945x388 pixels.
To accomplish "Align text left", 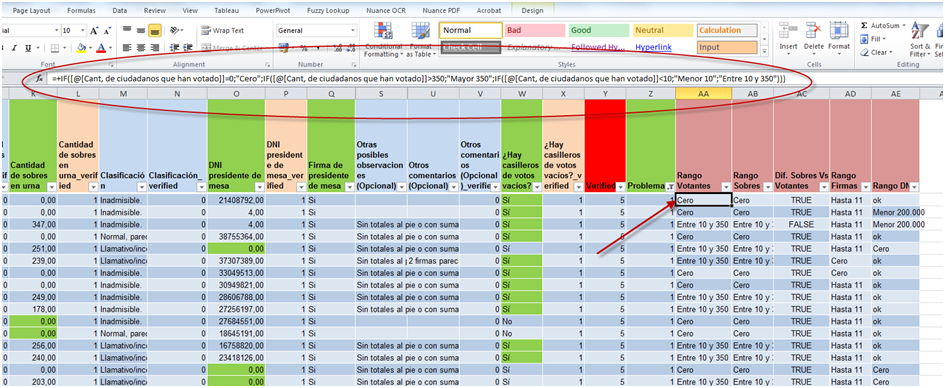I will pos(127,48).
